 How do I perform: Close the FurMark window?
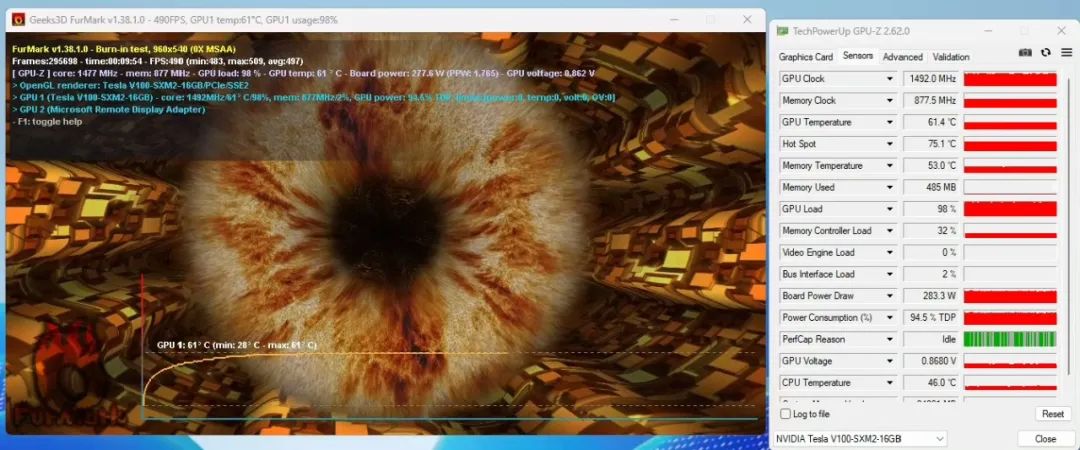(x=747, y=20)
